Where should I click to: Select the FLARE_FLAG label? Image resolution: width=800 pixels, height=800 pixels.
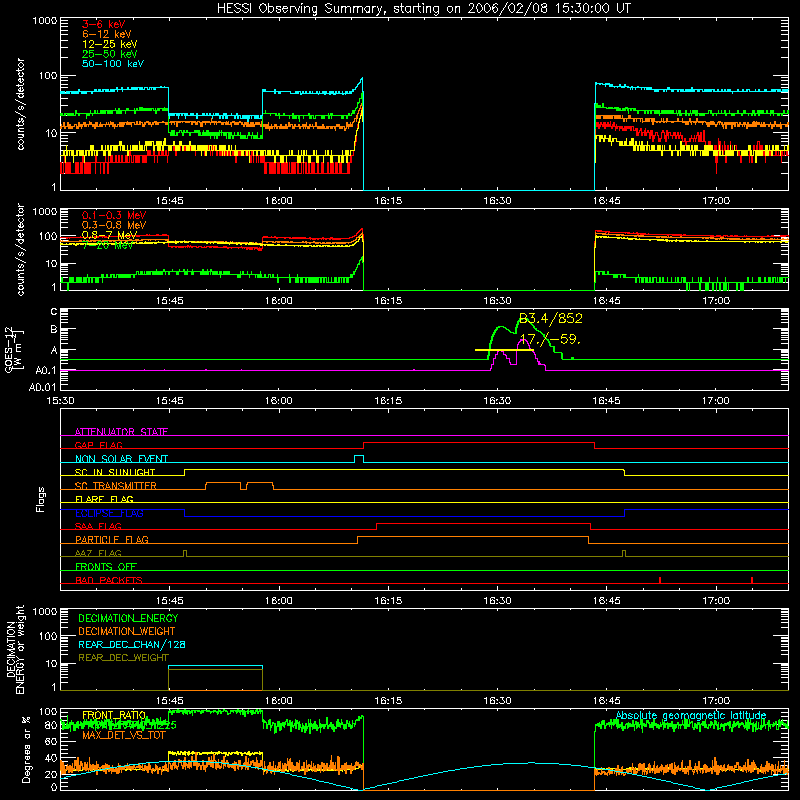(x=104, y=499)
